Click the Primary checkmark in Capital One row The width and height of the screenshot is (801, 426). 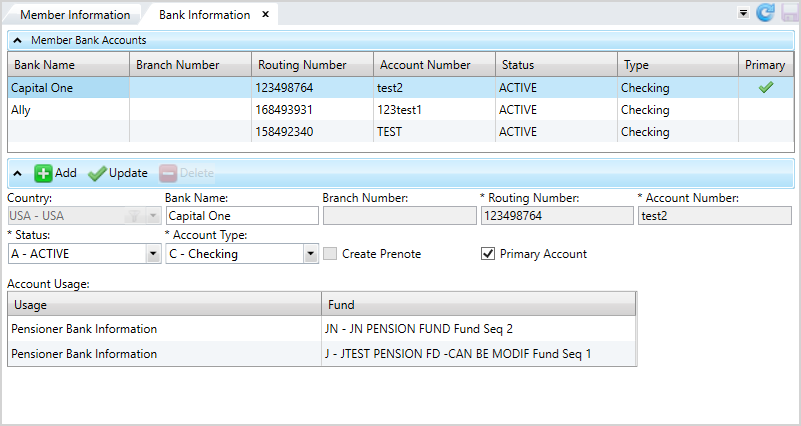pos(766,88)
